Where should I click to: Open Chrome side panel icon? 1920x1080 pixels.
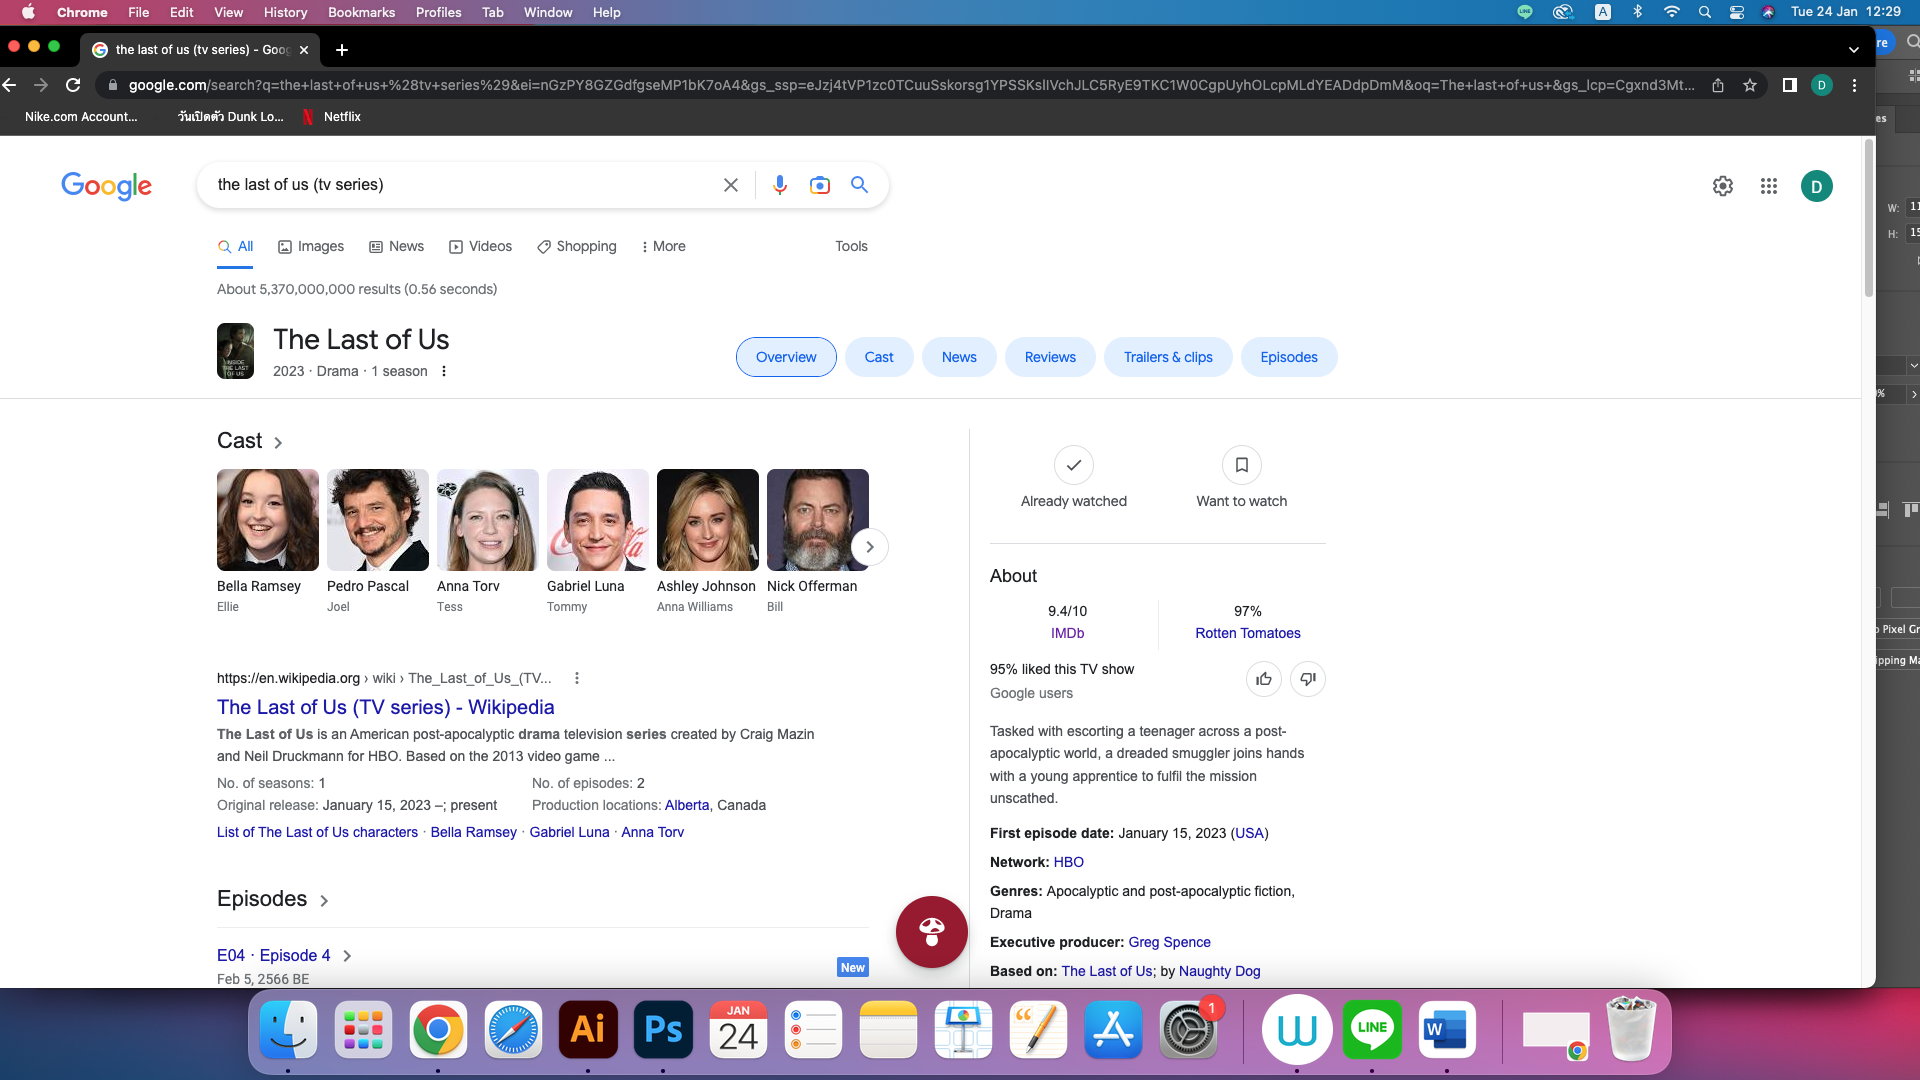point(1790,85)
